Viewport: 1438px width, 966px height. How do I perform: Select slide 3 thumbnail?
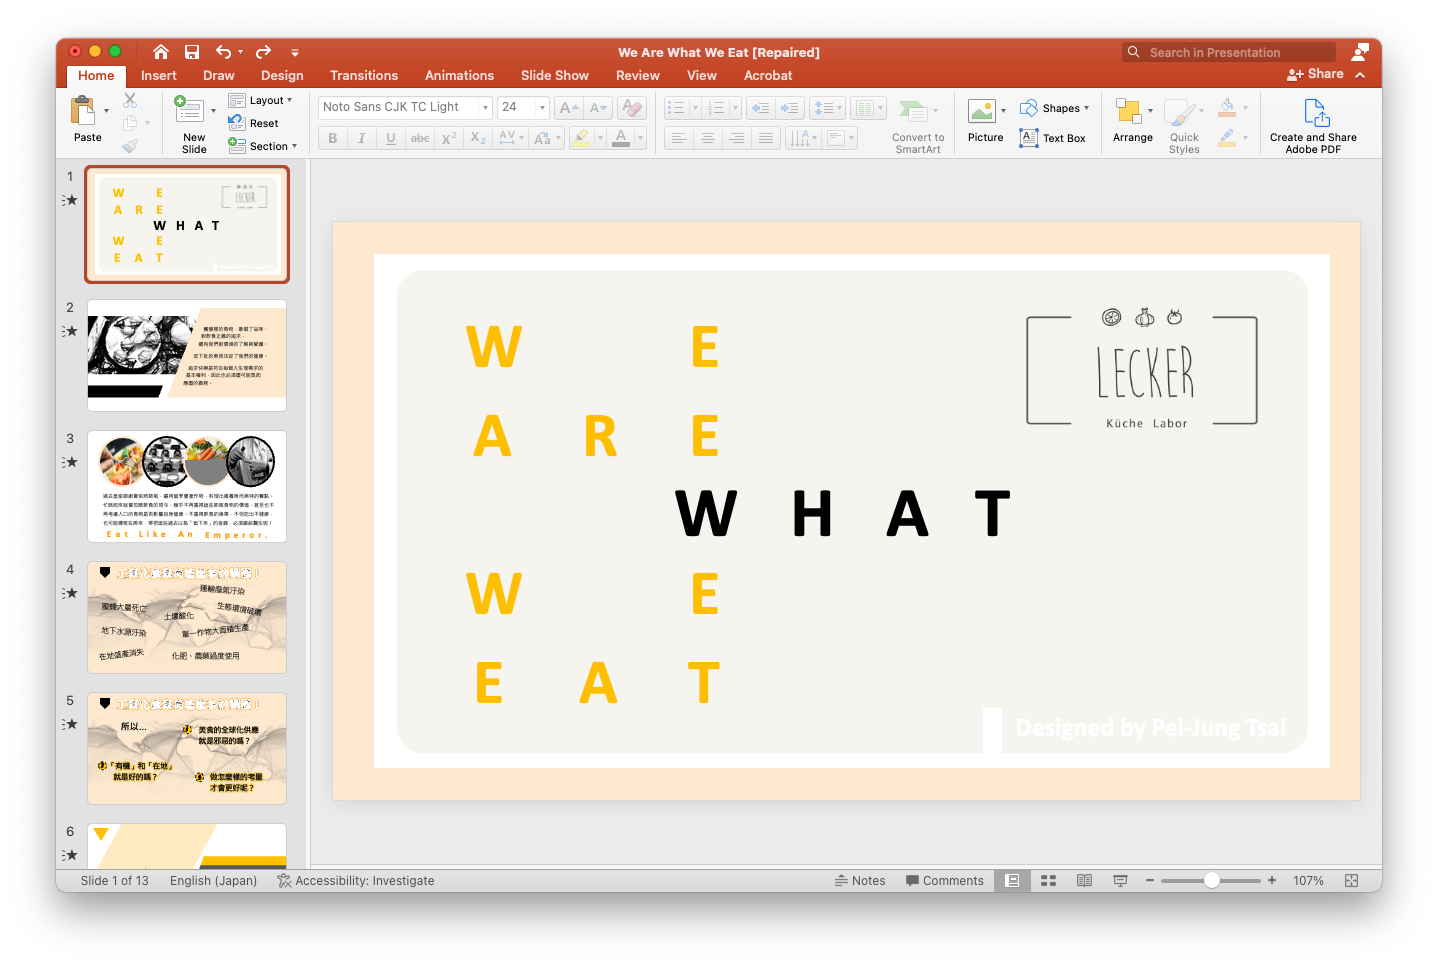click(x=187, y=487)
